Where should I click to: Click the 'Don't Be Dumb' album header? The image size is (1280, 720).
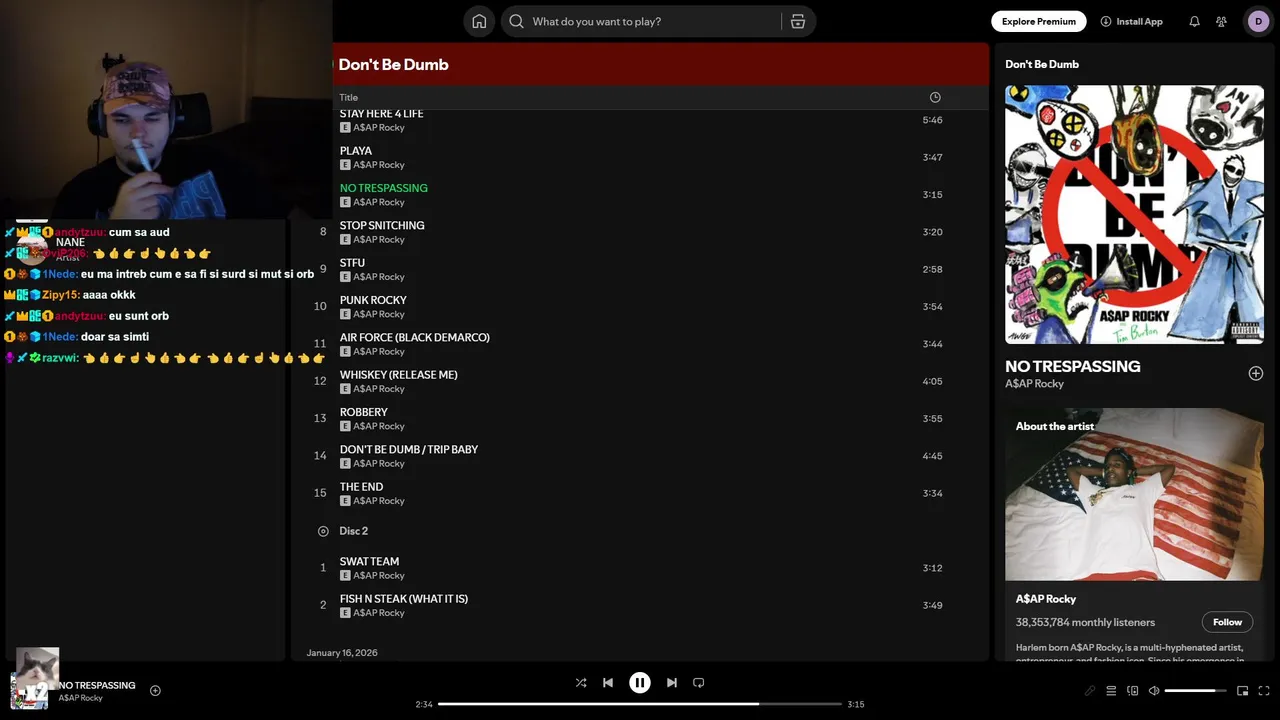(x=393, y=64)
